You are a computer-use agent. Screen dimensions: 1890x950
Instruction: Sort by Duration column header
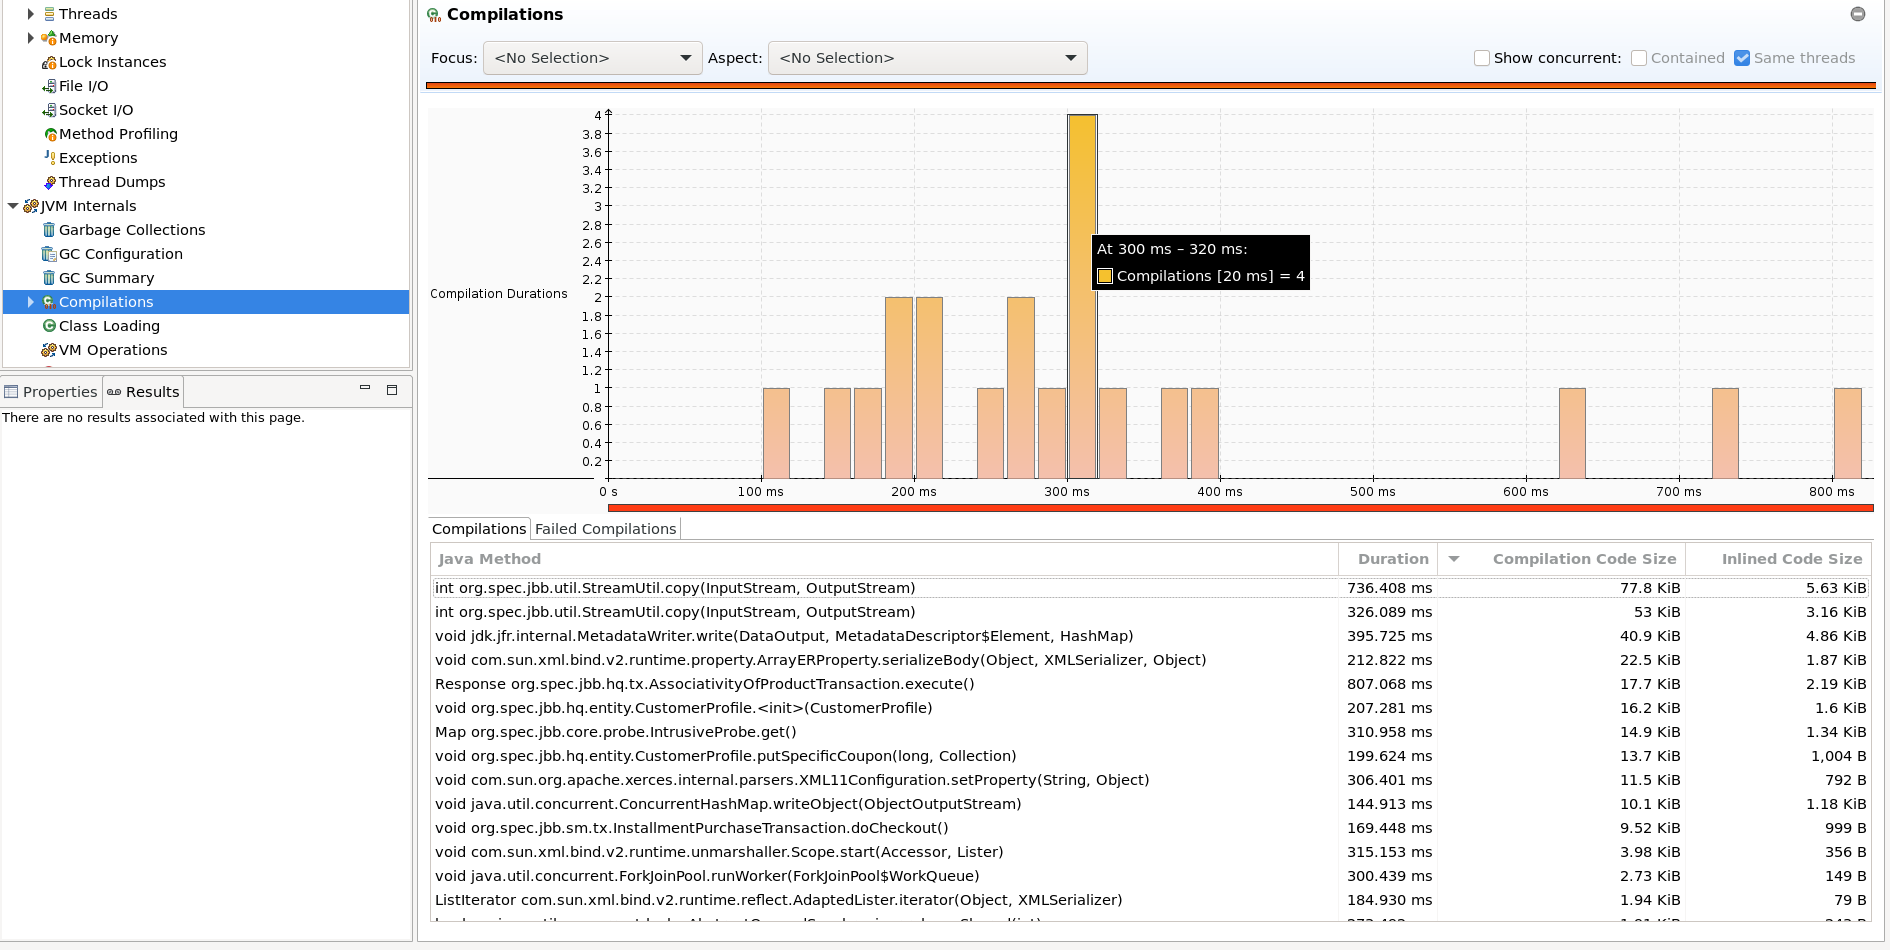[x=1388, y=559]
